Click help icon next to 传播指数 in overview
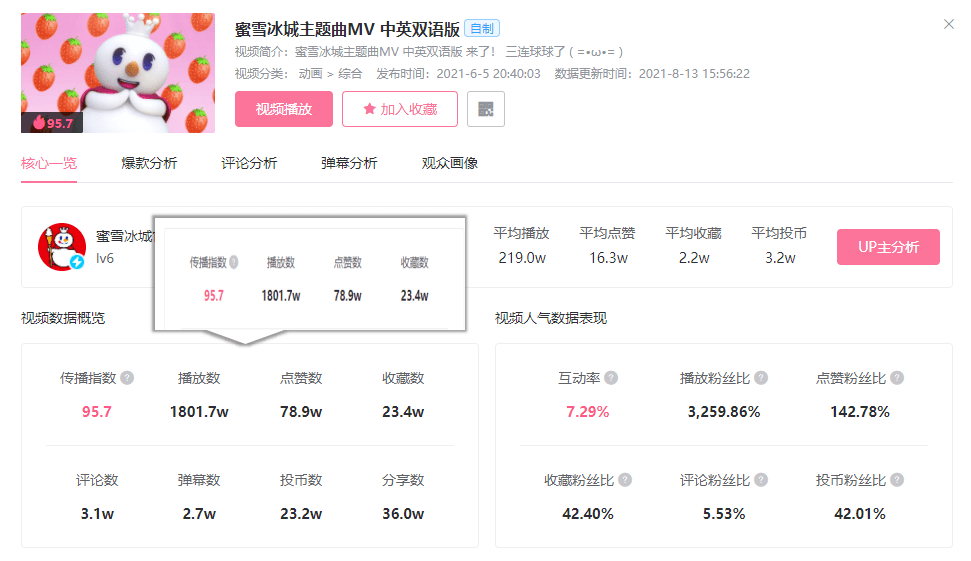The image size is (971, 561). pos(127,378)
